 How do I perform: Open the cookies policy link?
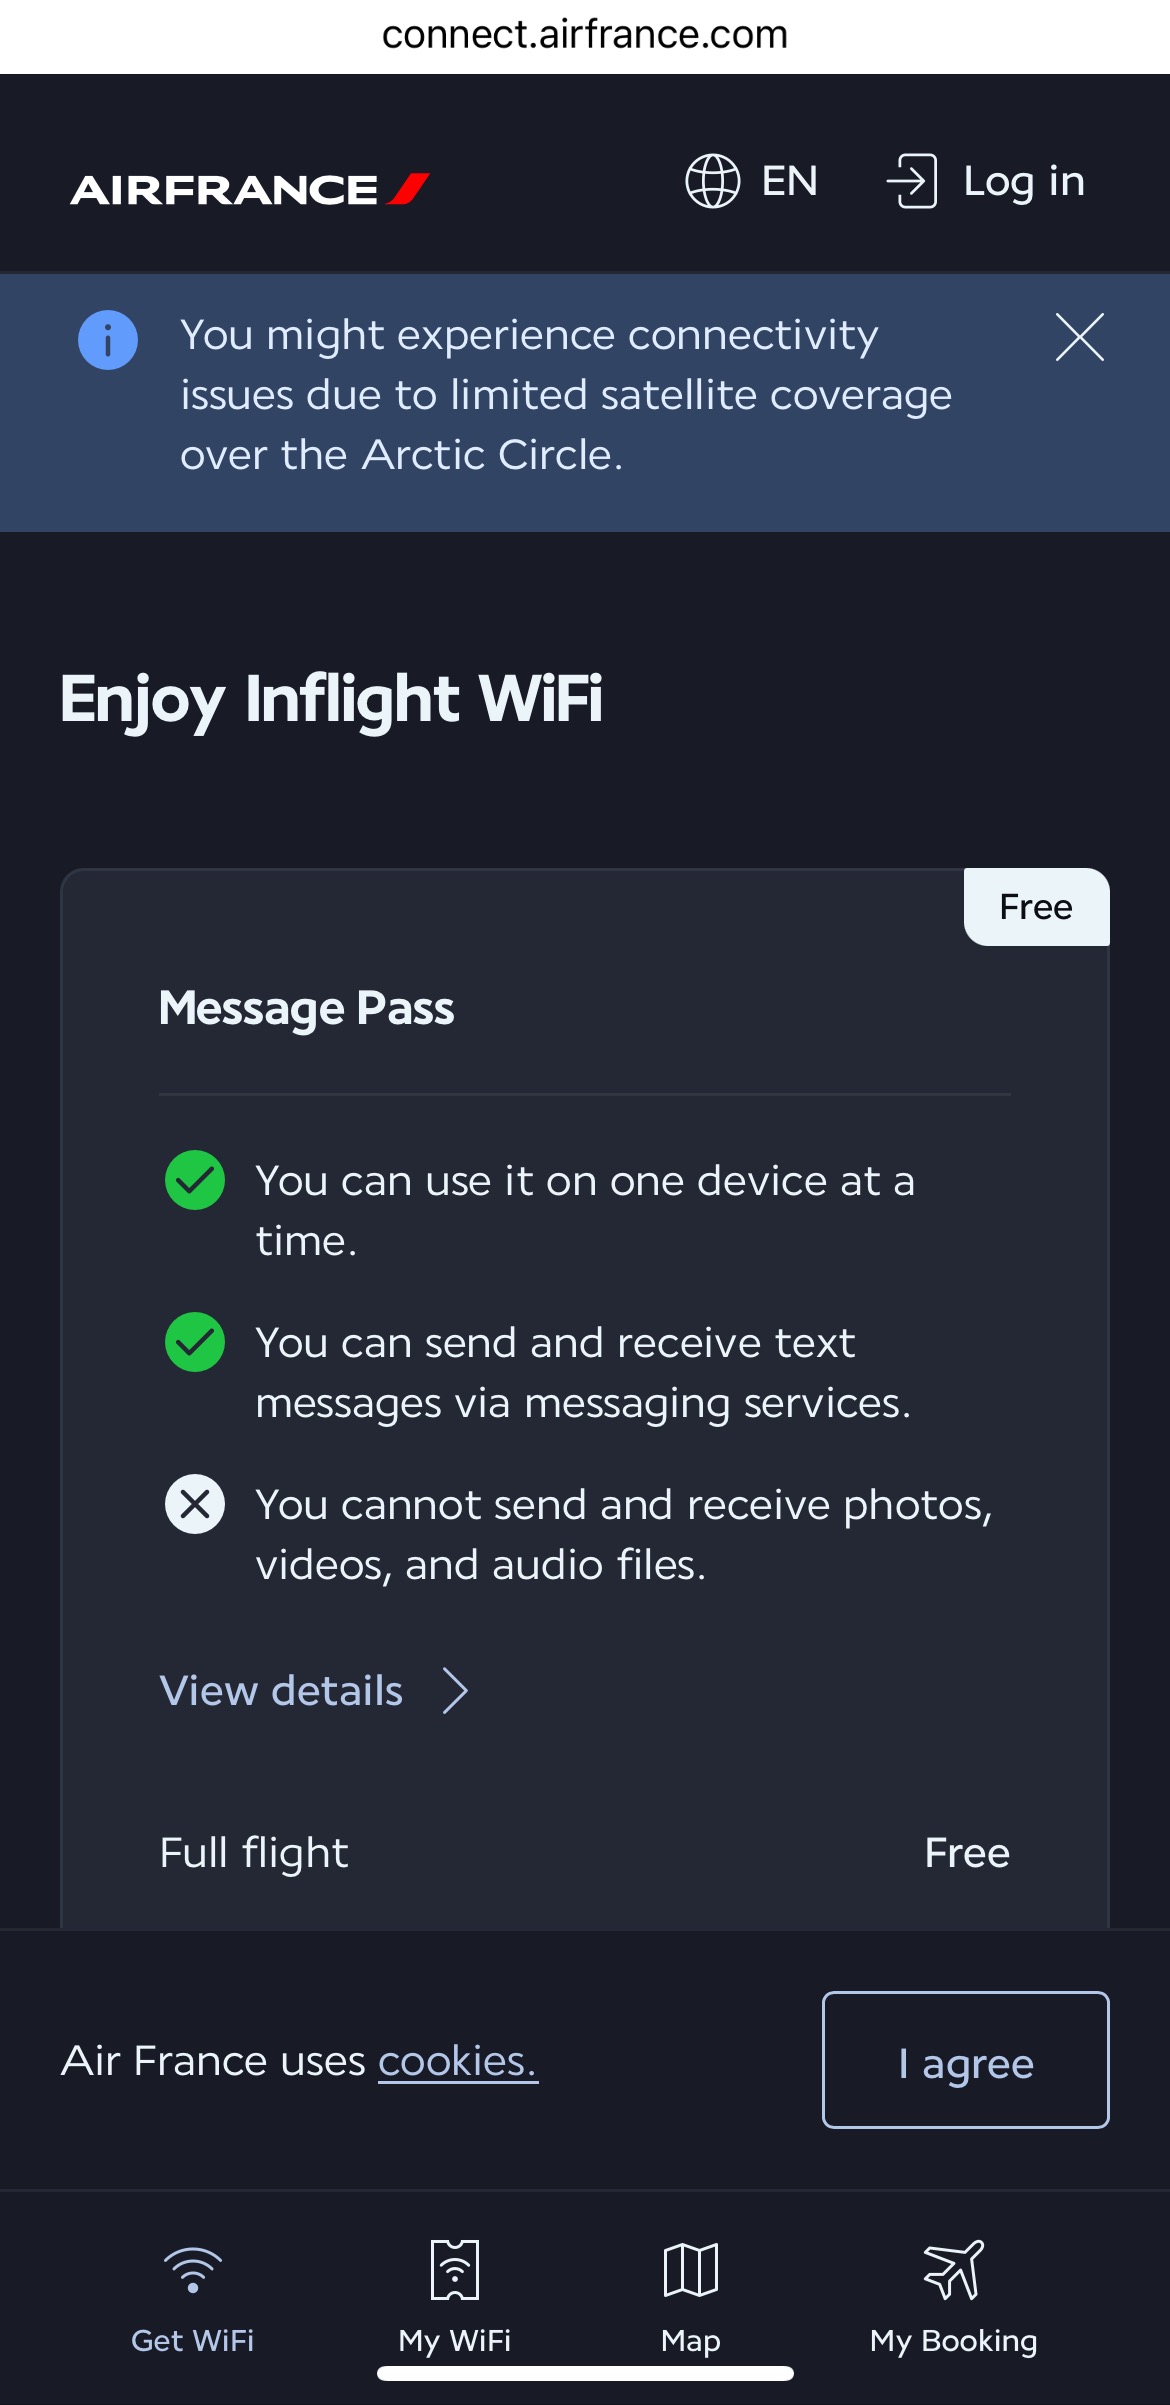point(458,2061)
